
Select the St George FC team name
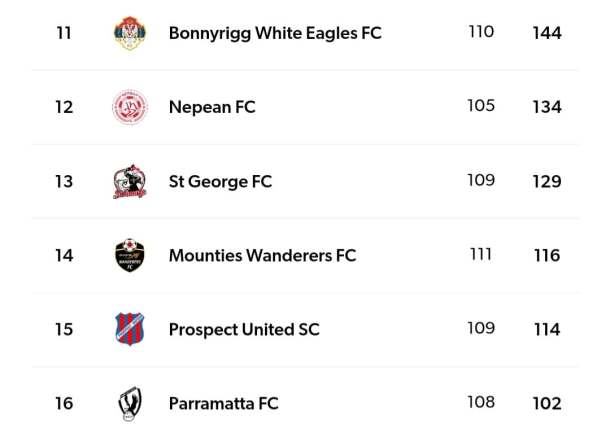[220, 181]
